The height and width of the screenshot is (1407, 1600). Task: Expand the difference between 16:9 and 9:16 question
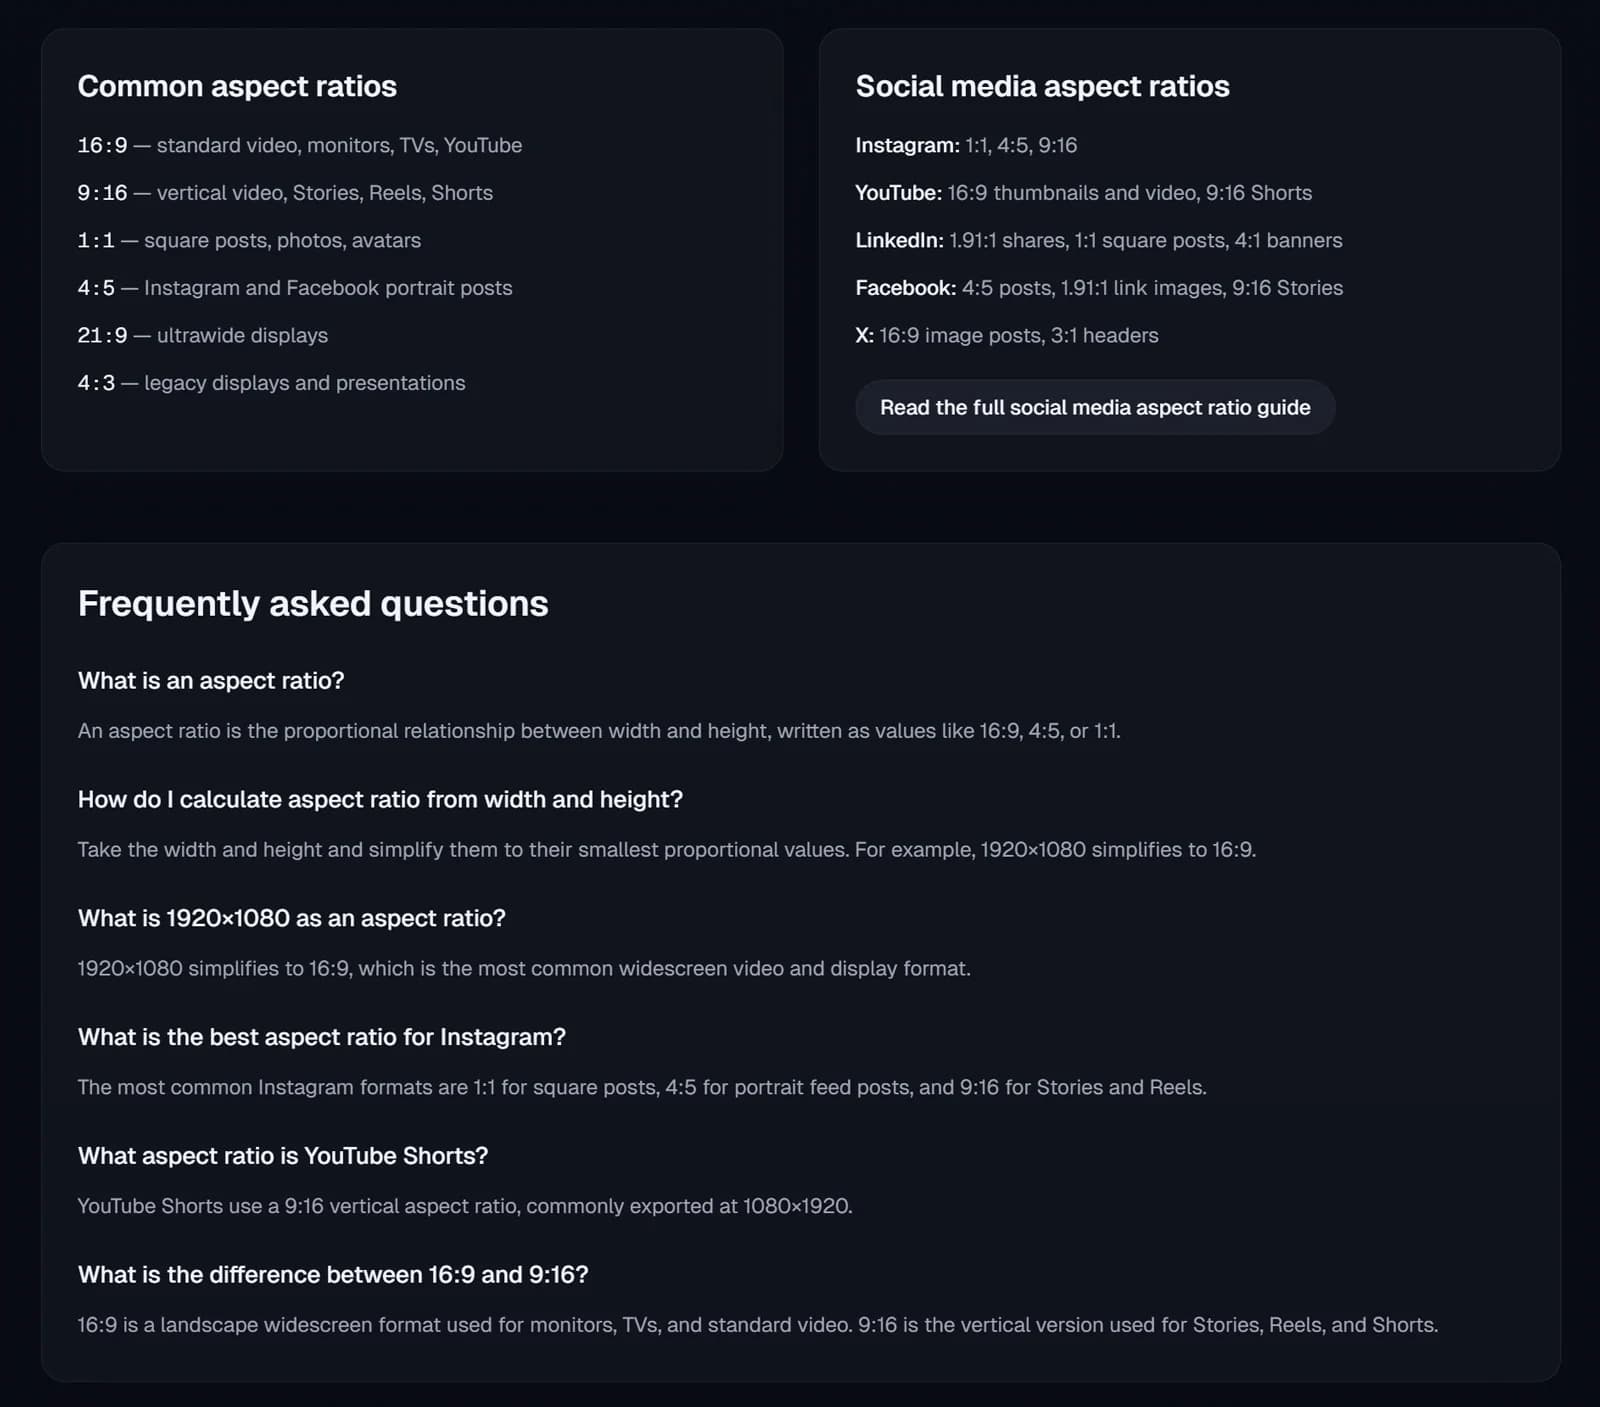333,1274
